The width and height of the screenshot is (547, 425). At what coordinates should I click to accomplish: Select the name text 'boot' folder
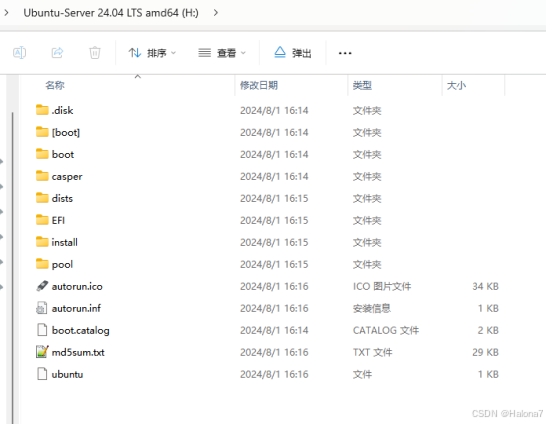pyautogui.click(x=63, y=155)
